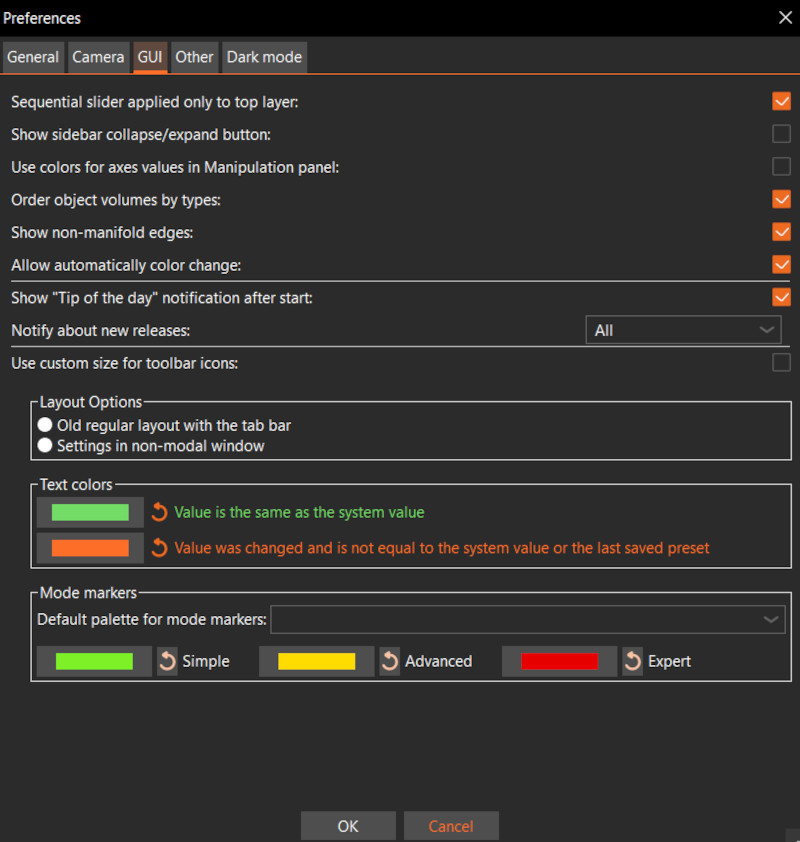The width and height of the screenshot is (800, 842).
Task: Enable colors for axes values in Manipulation panel
Action: tap(781, 166)
